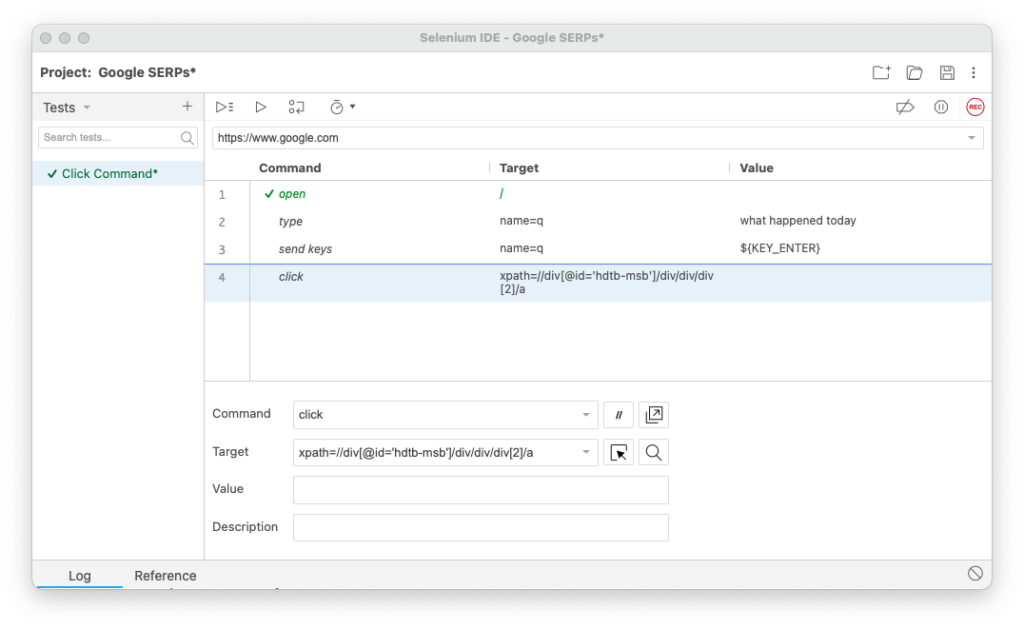Find target element in page

tap(654, 453)
